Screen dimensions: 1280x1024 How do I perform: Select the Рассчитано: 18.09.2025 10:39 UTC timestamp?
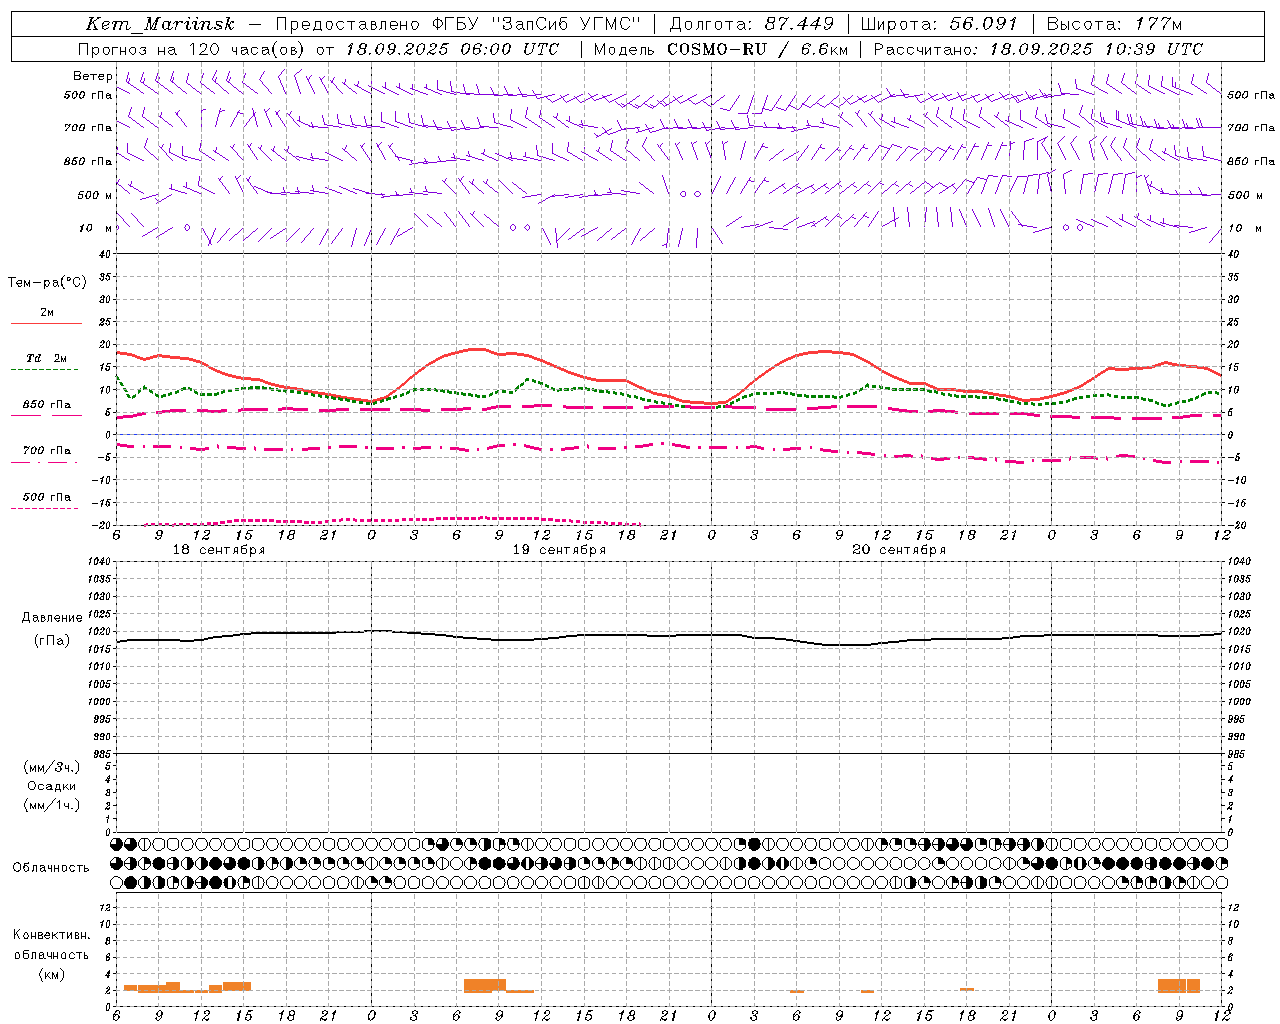click(1039, 49)
